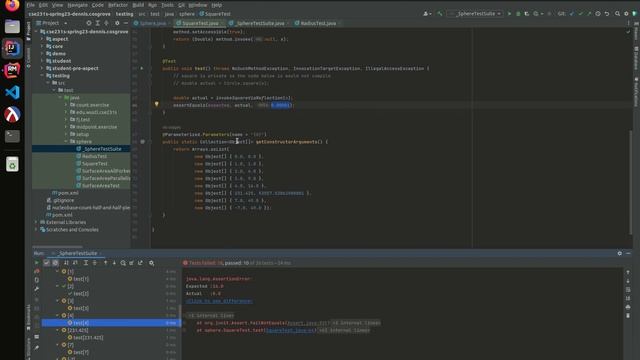This screenshot has height=360, width=640.
Task: Run the _SphereTestSuite configuration
Action: coord(509,13)
